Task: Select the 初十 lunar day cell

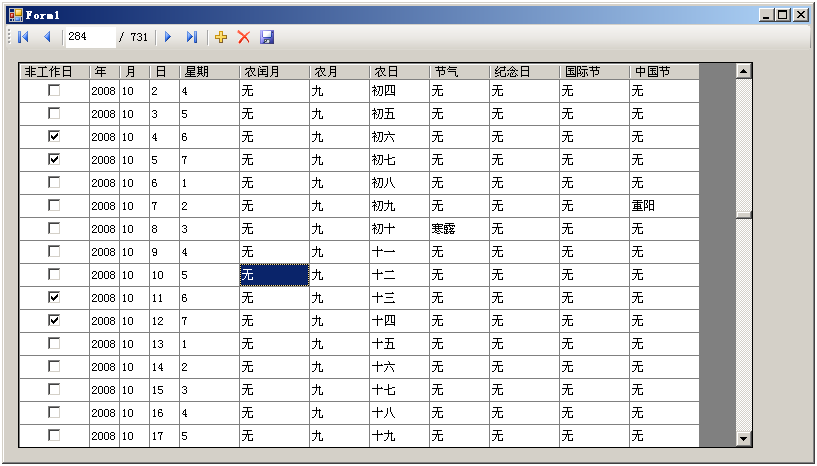Action: [400, 229]
